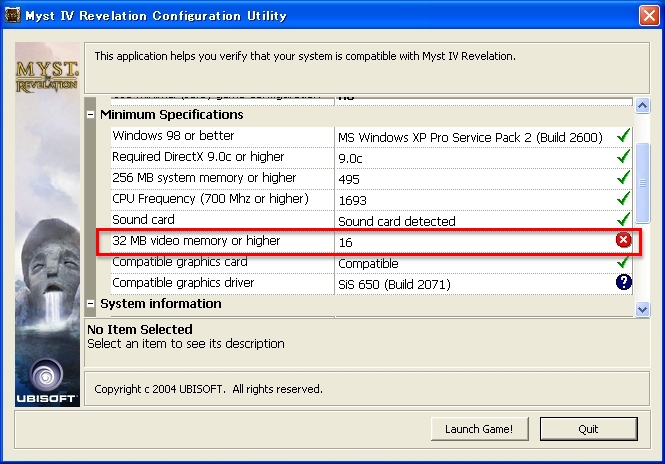This screenshot has width=665, height=464.
Task: Click the 'Minimum Specifications' section heading
Action: pyautogui.click(x=172, y=115)
